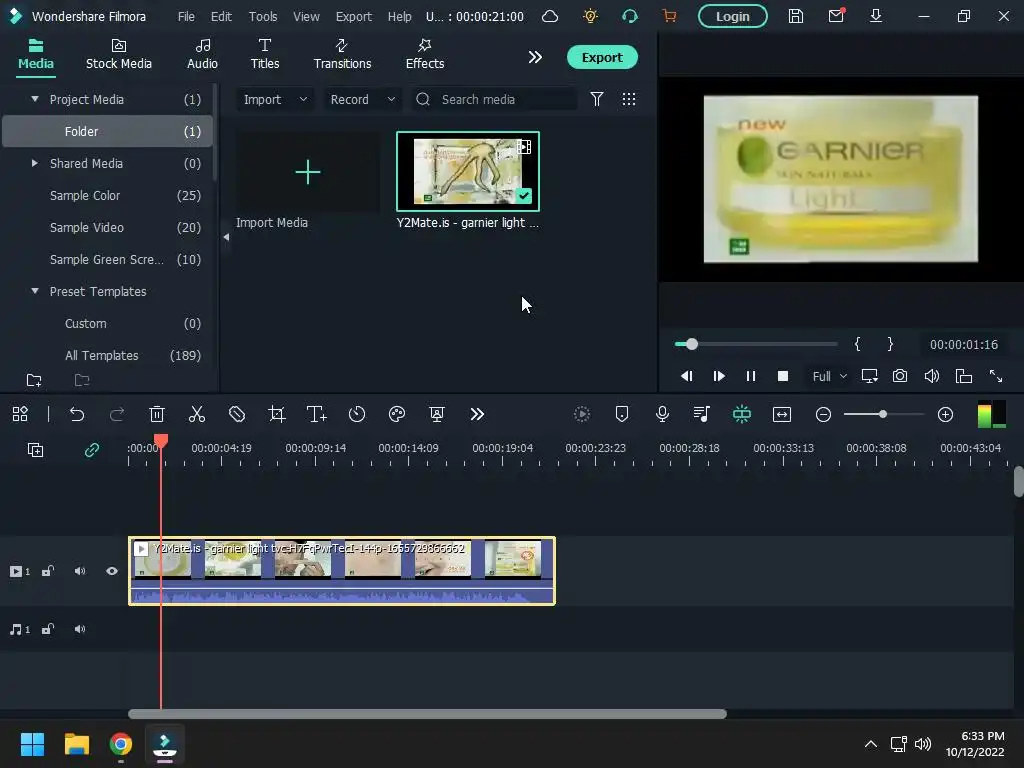The height and width of the screenshot is (768, 1024).
Task: Select the garnier light video thumbnail
Action: (x=468, y=172)
